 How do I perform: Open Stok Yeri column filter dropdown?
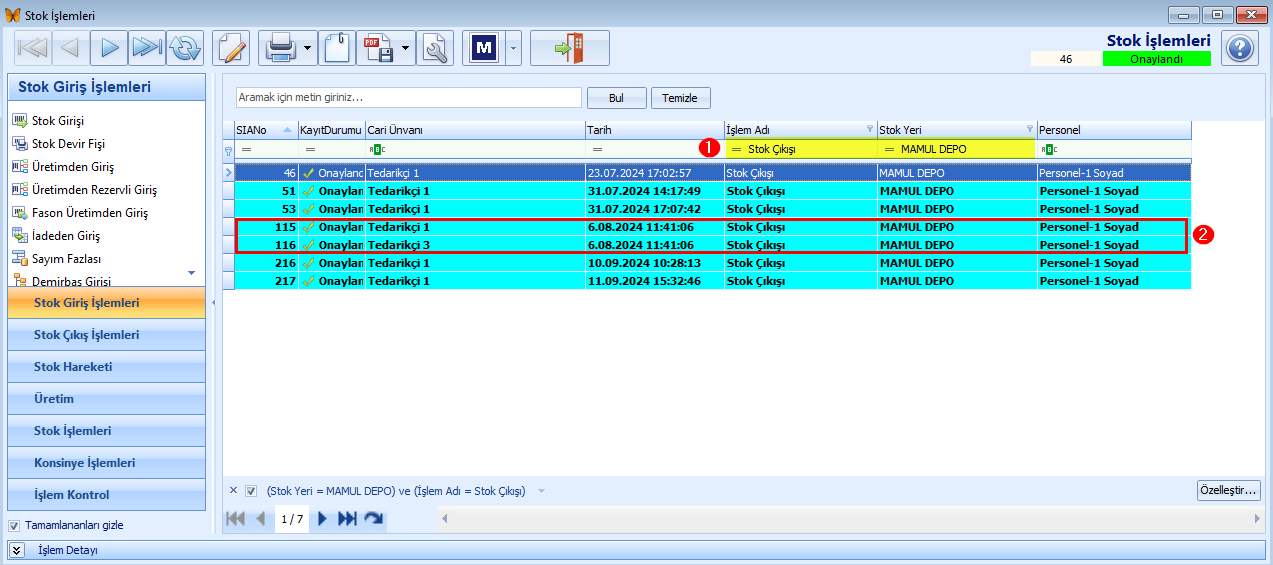click(1030, 129)
